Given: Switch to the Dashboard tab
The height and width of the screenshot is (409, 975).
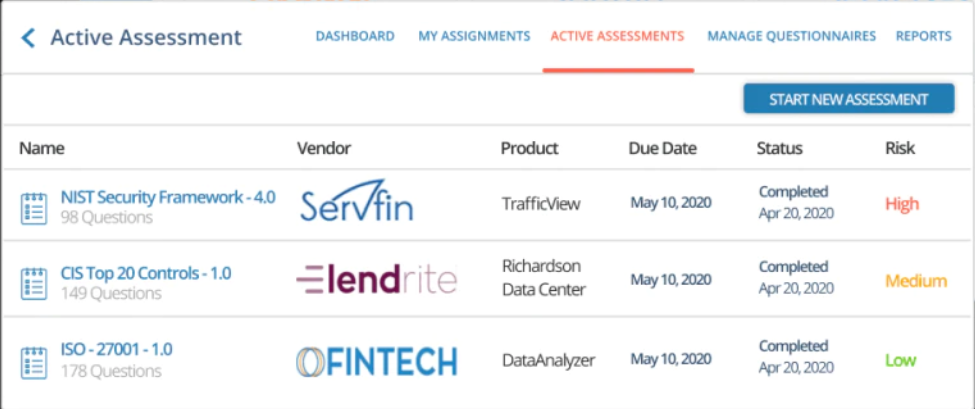Looking at the screenshot, I should tap(355, 36).
